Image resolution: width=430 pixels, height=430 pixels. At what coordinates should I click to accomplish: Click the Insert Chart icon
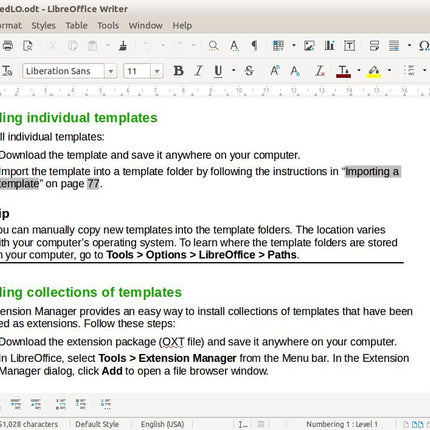[x=329, y=45]
